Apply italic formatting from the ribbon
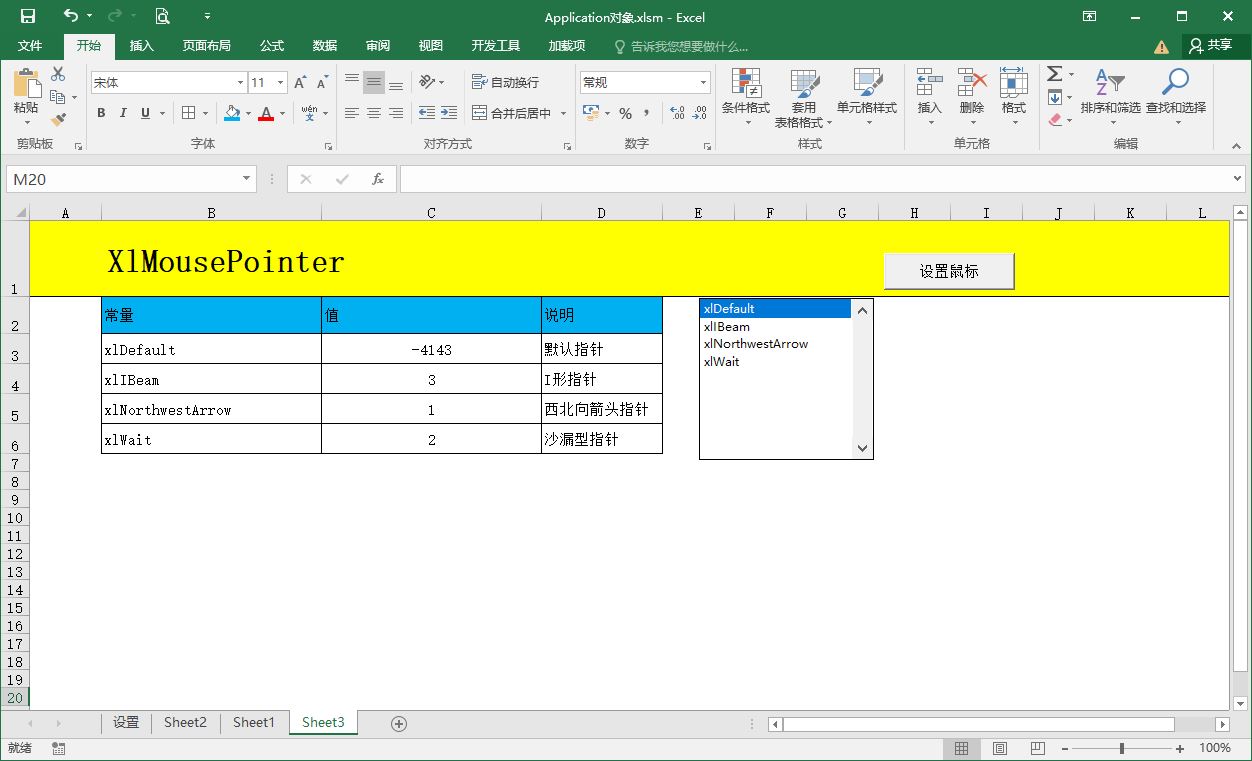 [122, 113]
